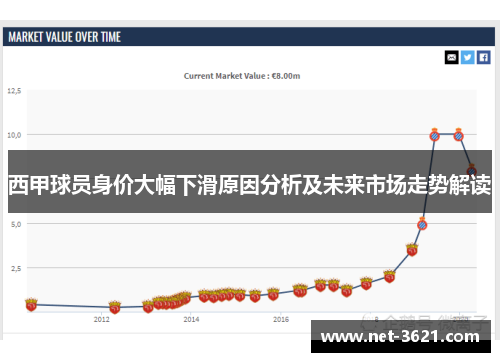The width and height of the screenshot is (500, 362).
Task: Open the www.net-3621.com link
Action: [x=400, y=337]
